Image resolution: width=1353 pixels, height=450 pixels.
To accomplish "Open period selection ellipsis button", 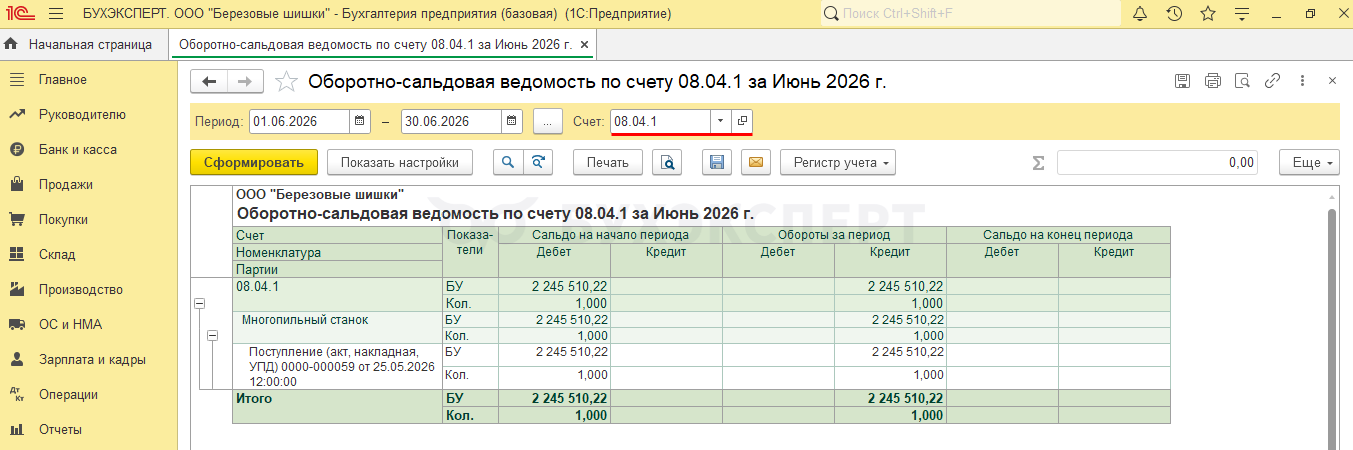I will click(x=548, y=121).
